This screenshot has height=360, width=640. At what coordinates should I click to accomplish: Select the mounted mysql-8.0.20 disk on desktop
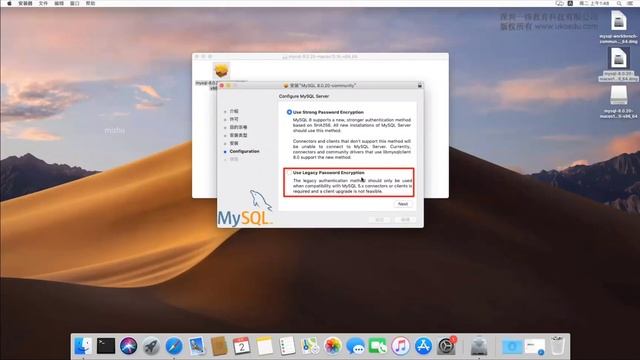click(x=619, y=96)
